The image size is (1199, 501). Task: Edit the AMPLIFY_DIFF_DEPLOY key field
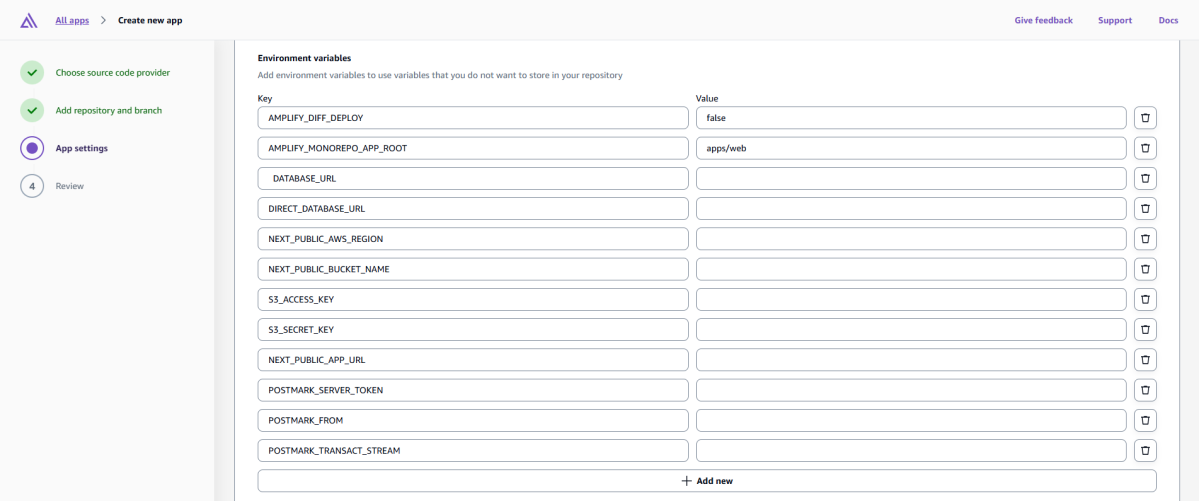(x=473, y=118)
